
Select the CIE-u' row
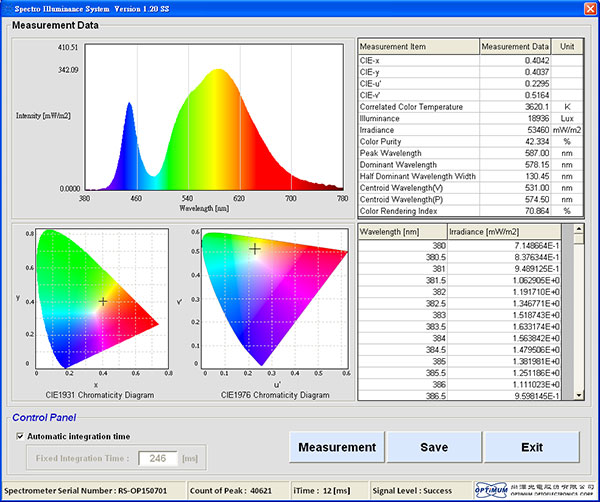(x=471, y=83)
